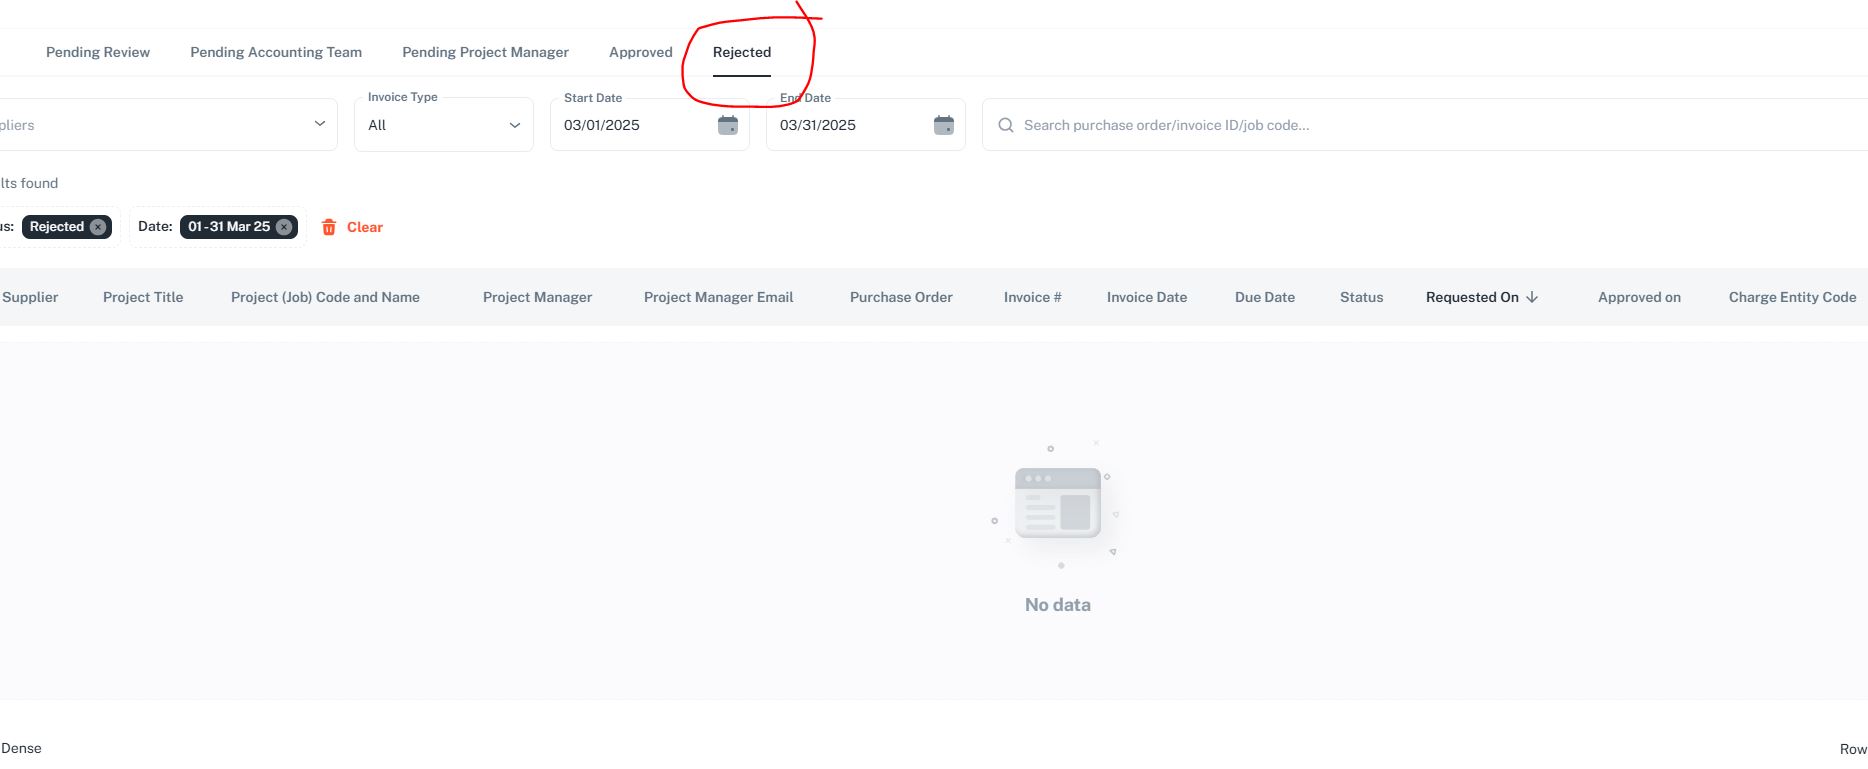Open the Start Date calendar picker icon

(x=728, y=125)
